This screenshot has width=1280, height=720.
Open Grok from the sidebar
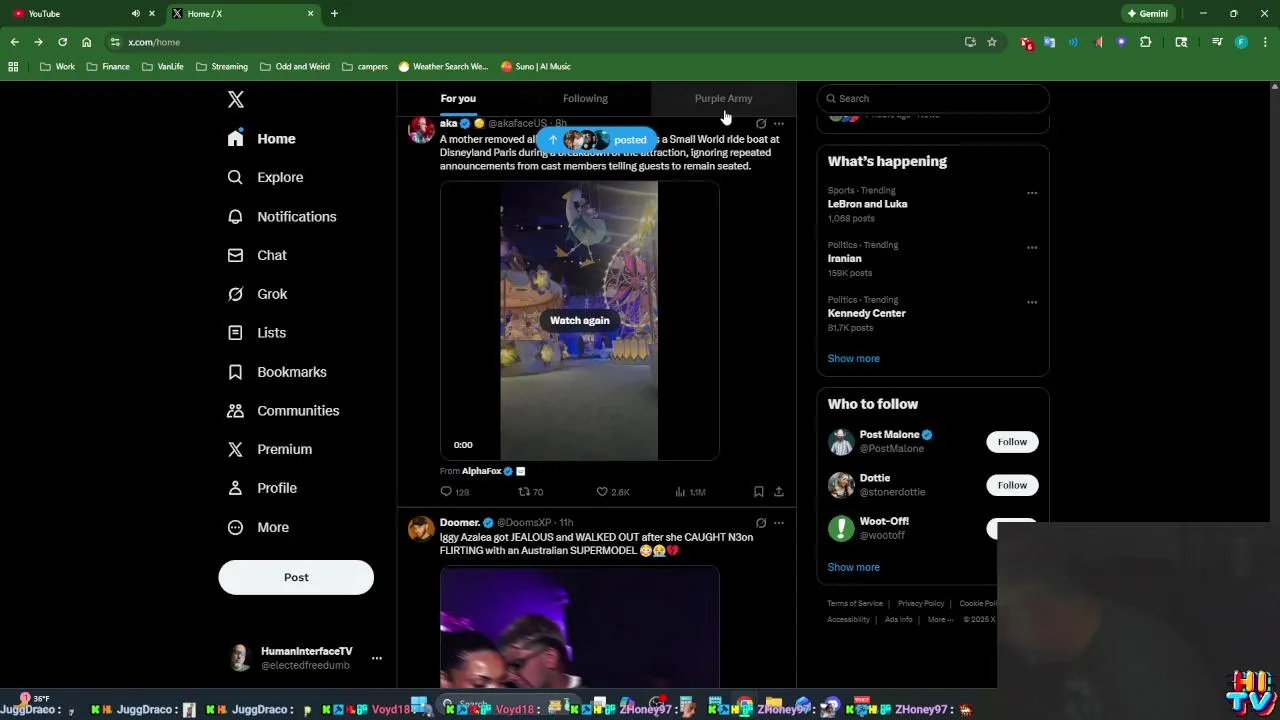pyautogui.click(x=258, y=294)
